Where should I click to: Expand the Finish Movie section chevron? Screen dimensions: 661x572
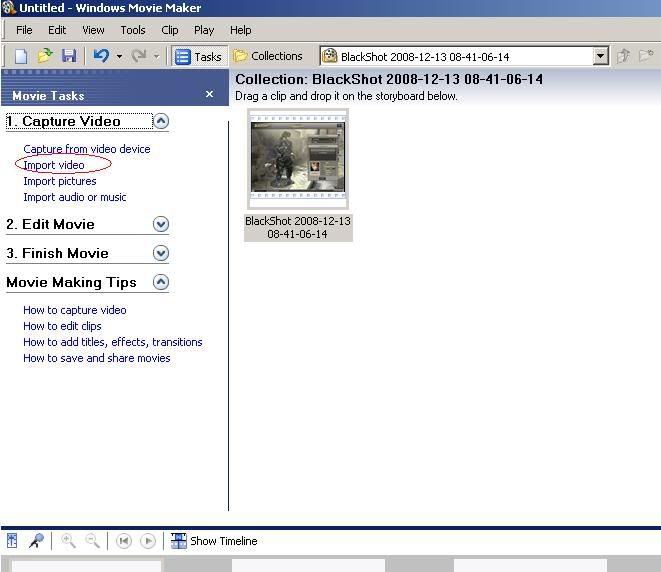[x=161, y=253]
